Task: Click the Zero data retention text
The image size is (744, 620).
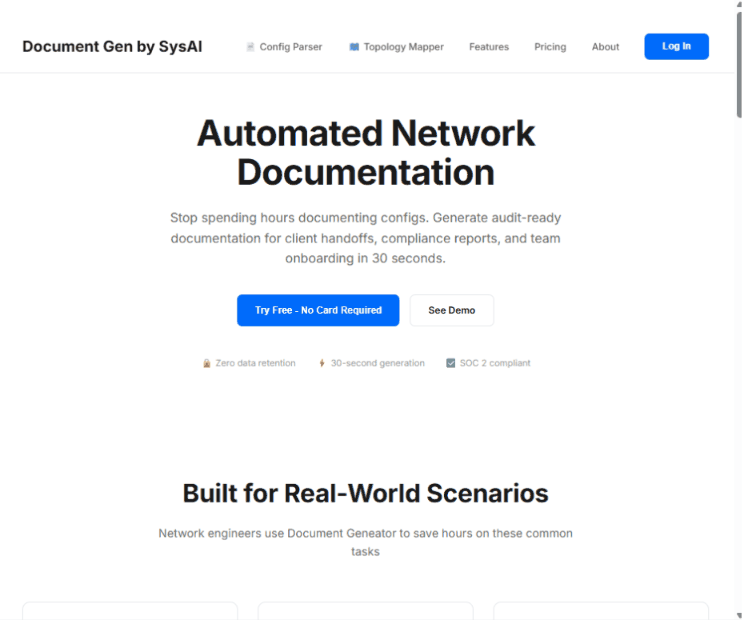Action: pos(255,363)
